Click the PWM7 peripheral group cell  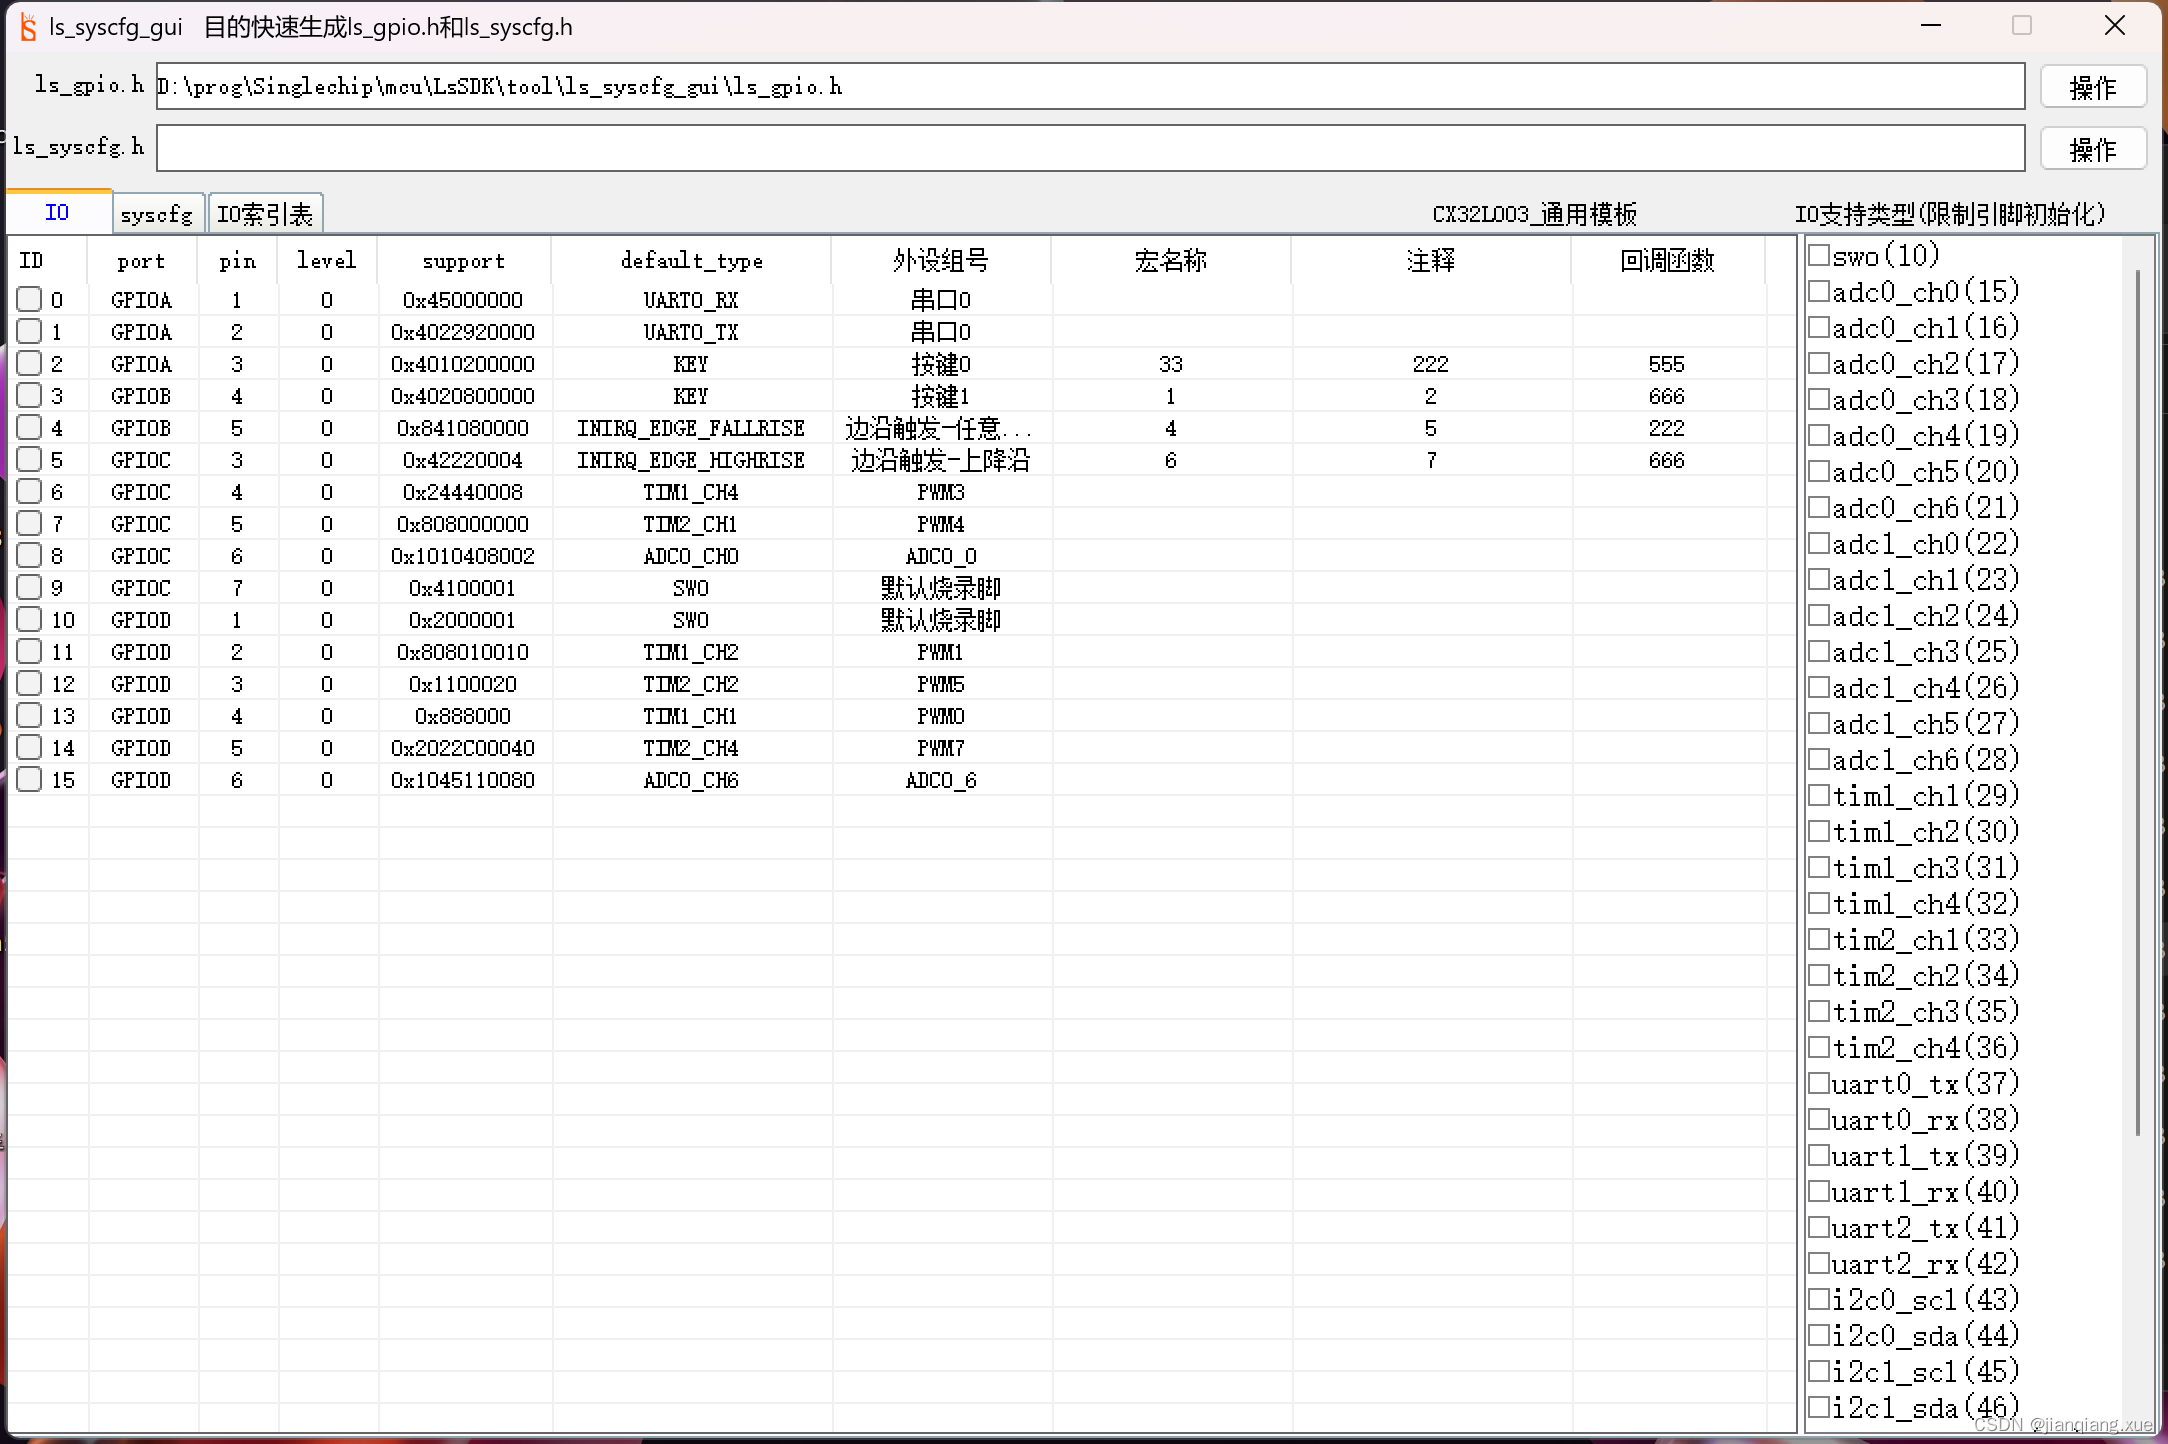pyautogui.click(x=941, y=748)
